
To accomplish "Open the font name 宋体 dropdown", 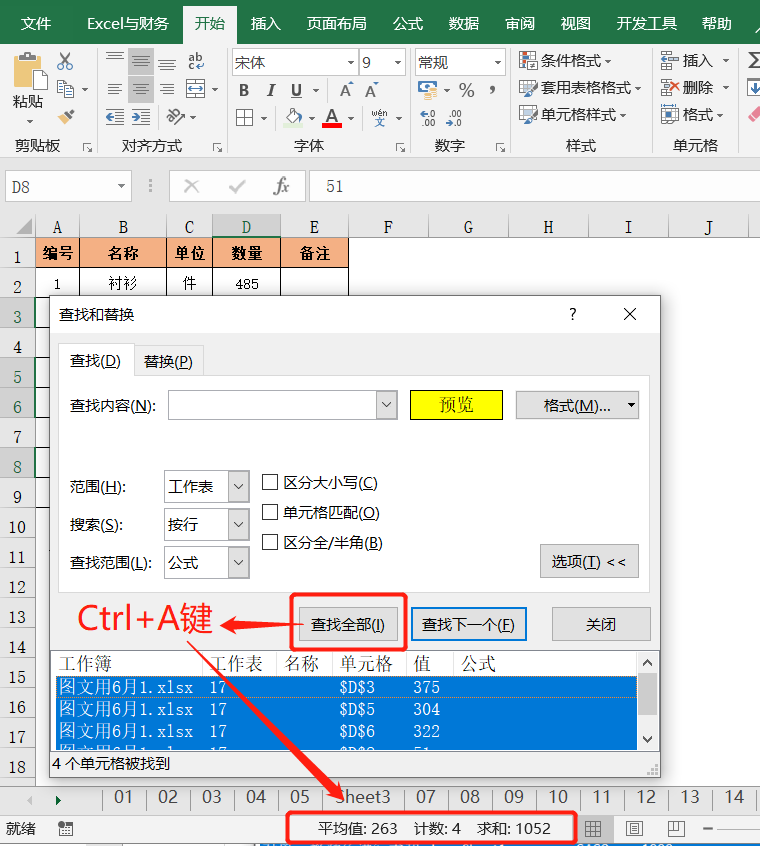I will pos(351,63).
